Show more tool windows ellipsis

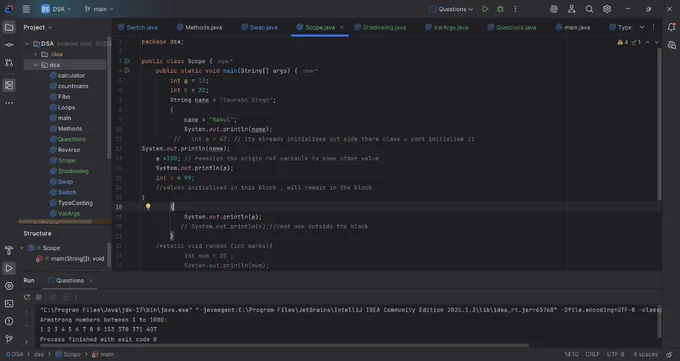click(x=9, y=103)
